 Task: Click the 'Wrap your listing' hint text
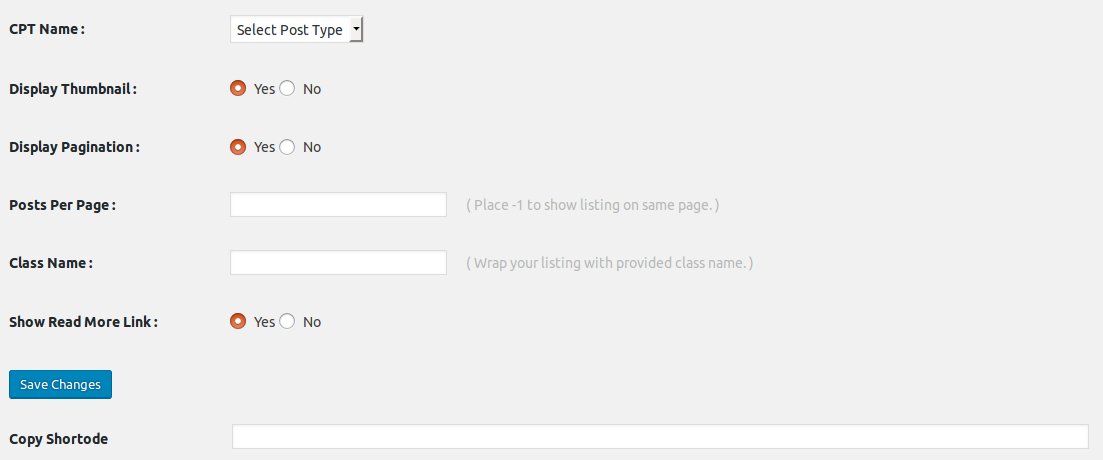point(610,263)
